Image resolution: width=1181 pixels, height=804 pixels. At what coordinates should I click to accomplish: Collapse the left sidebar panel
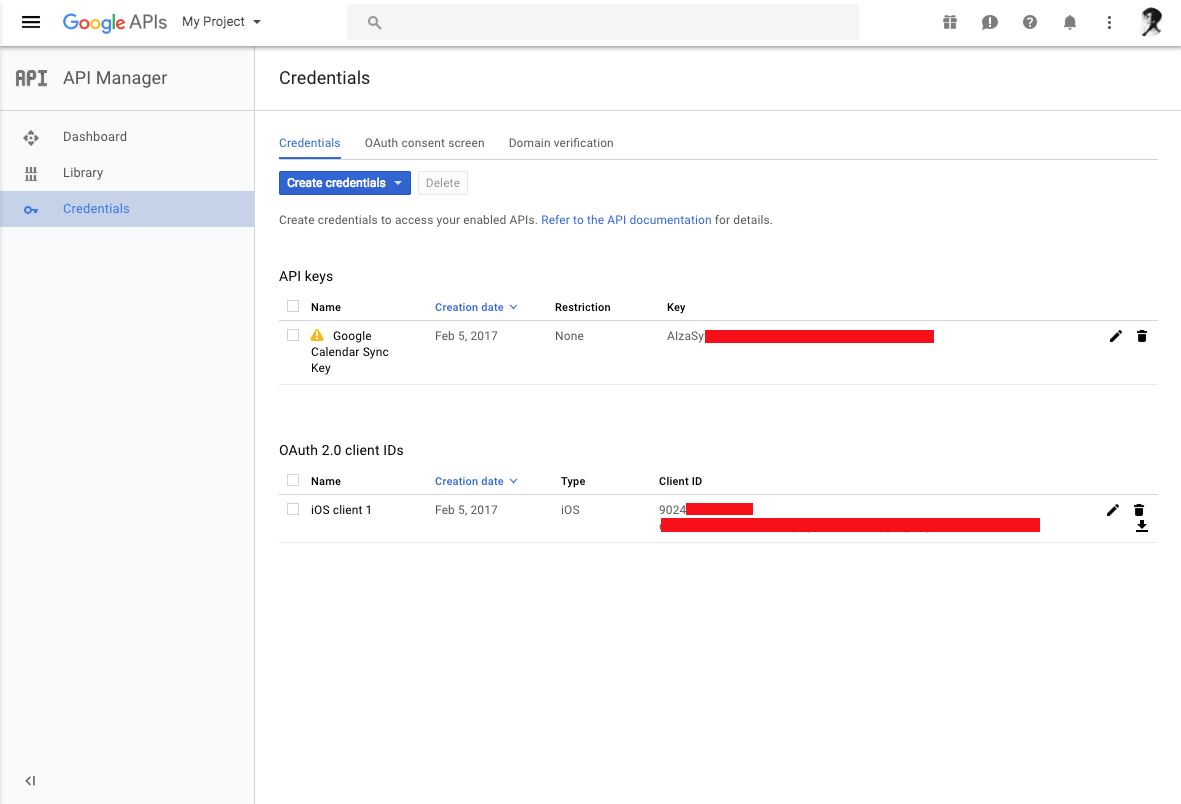[30, 781]
